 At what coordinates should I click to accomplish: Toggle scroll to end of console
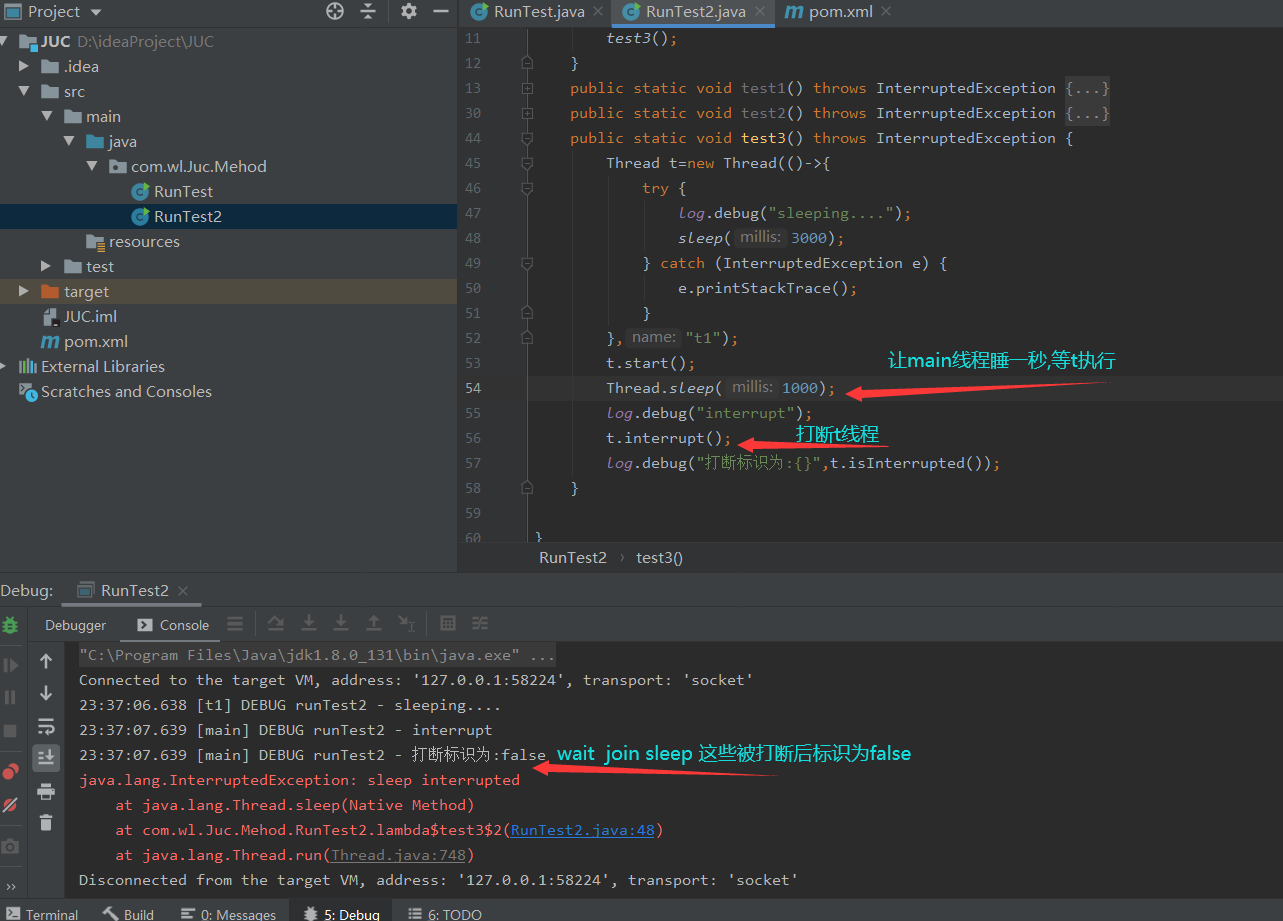[x=46, y=757]
